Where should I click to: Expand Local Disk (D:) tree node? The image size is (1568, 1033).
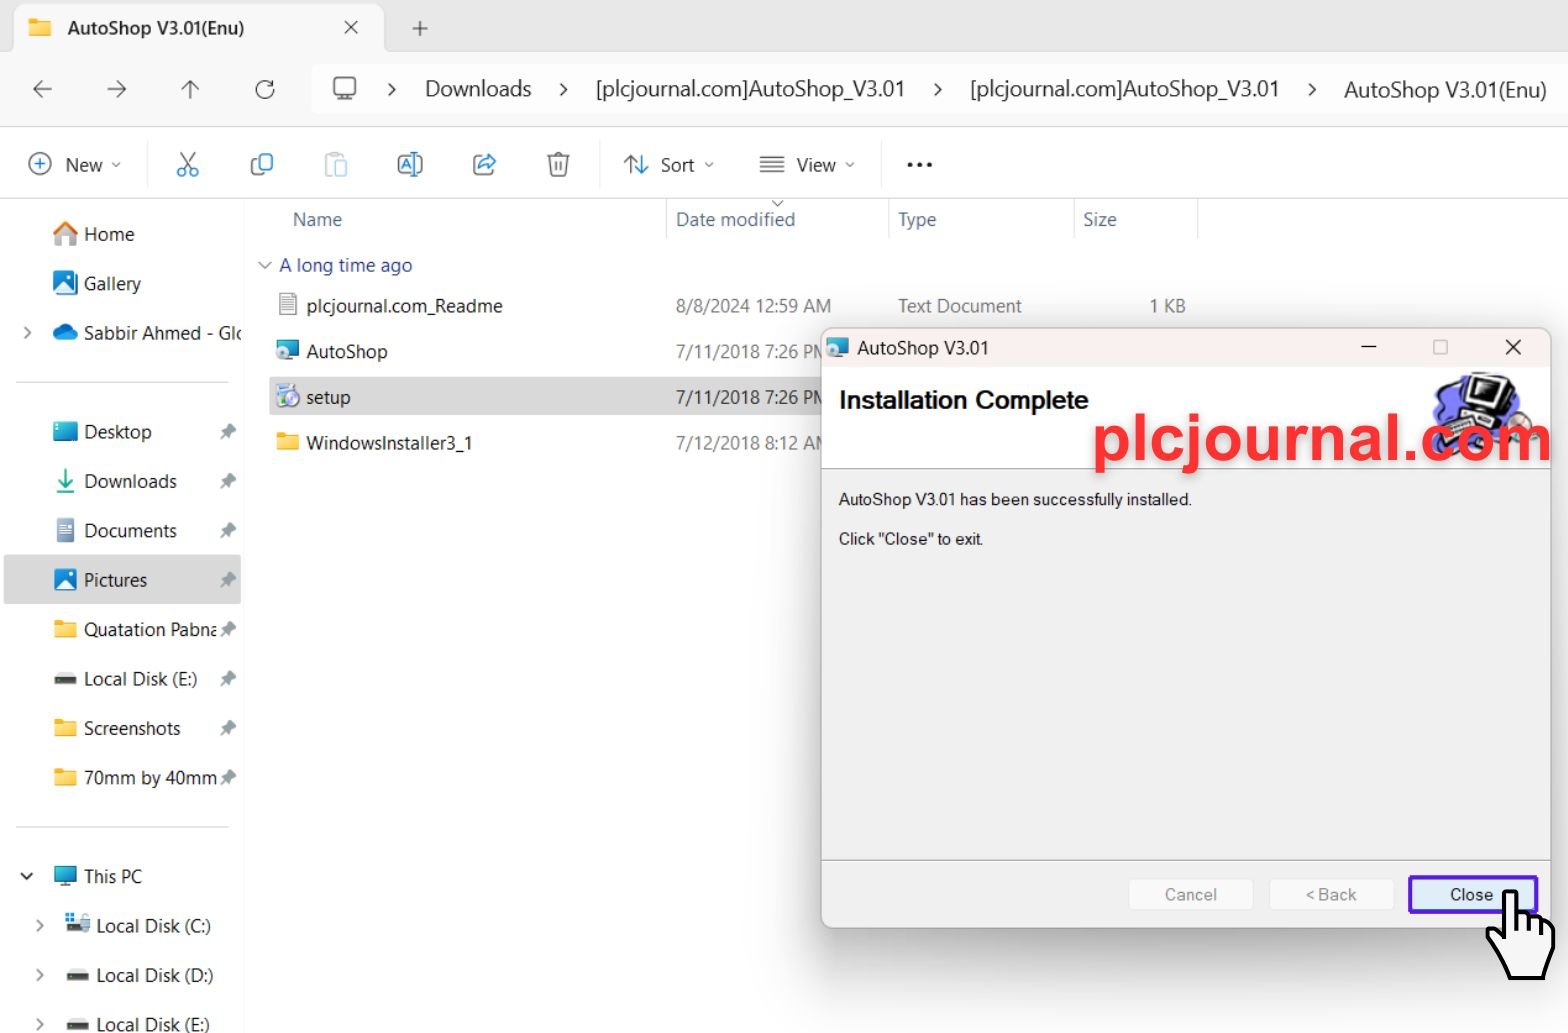tap(40, 975)
